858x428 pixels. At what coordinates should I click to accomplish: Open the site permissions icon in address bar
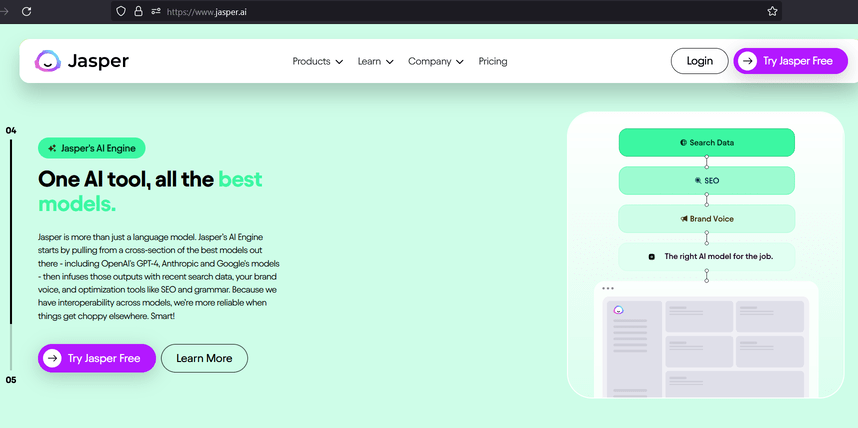pos(156,11)
